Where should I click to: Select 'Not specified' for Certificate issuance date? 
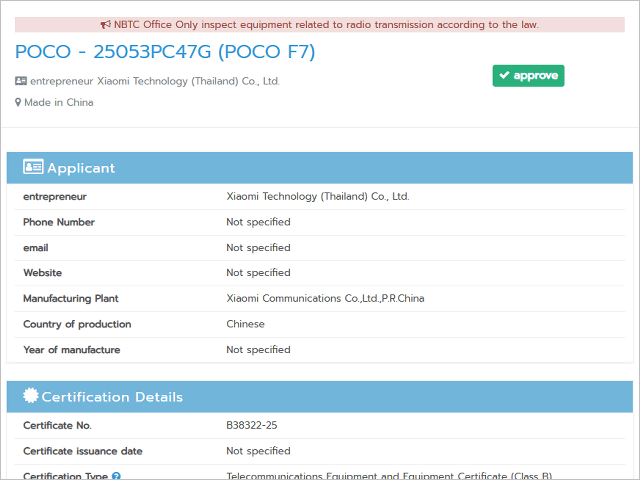tap(258, 451)
